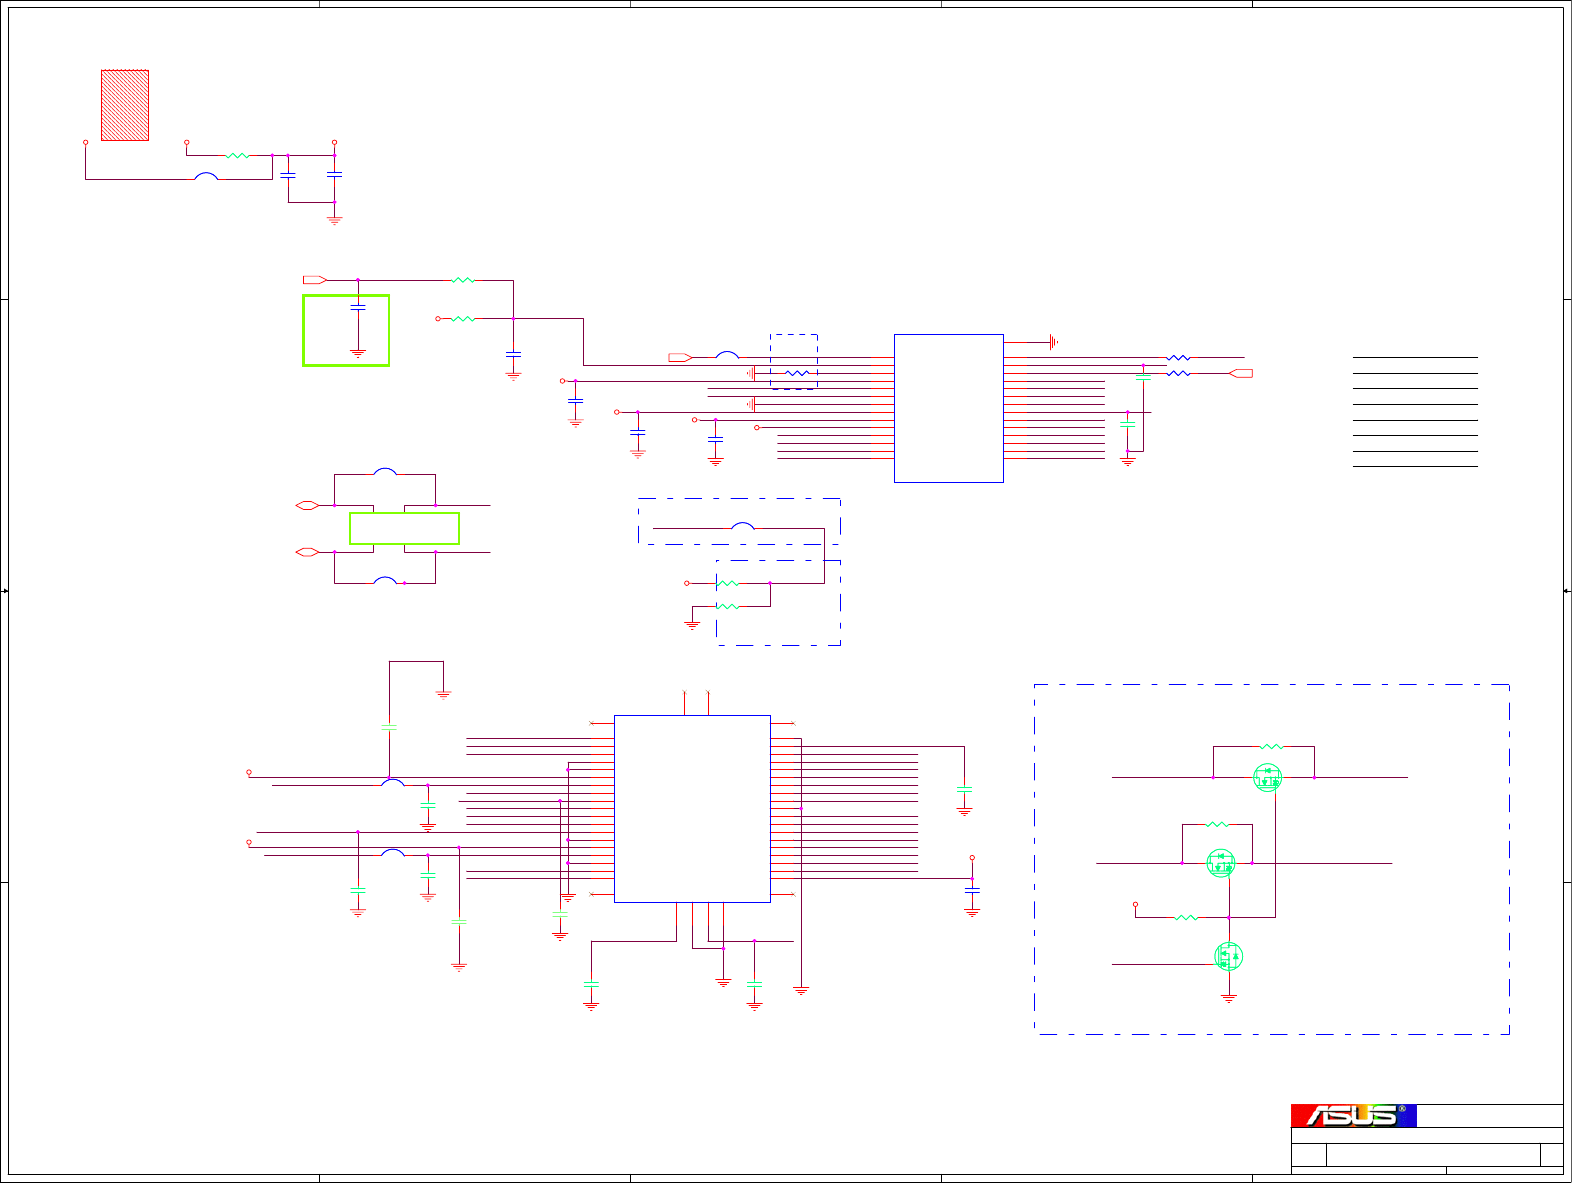The image size is (1572, 1183).
Task: Click the ASUS logo in the title block
Action: [x=1353, y=1115]
